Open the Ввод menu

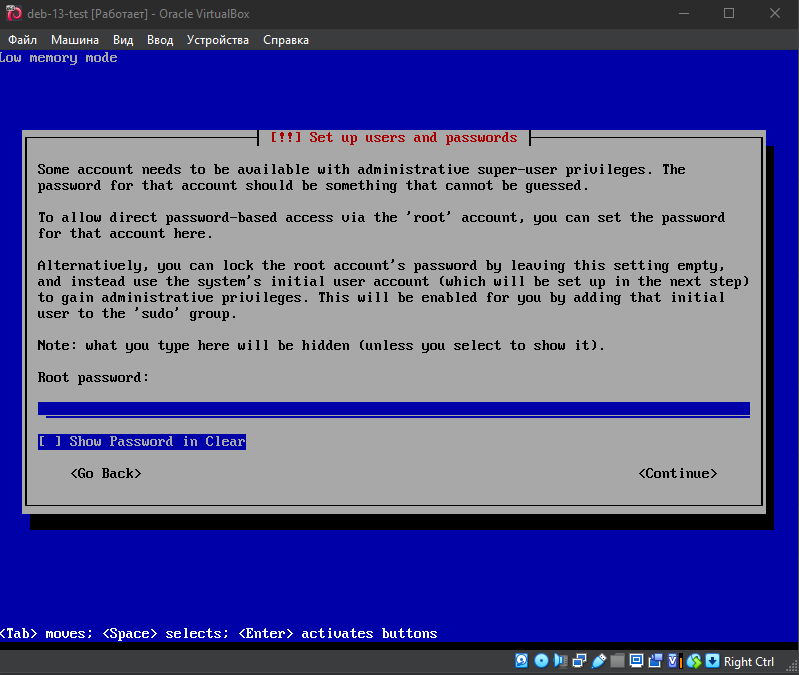tap(160, 40)
